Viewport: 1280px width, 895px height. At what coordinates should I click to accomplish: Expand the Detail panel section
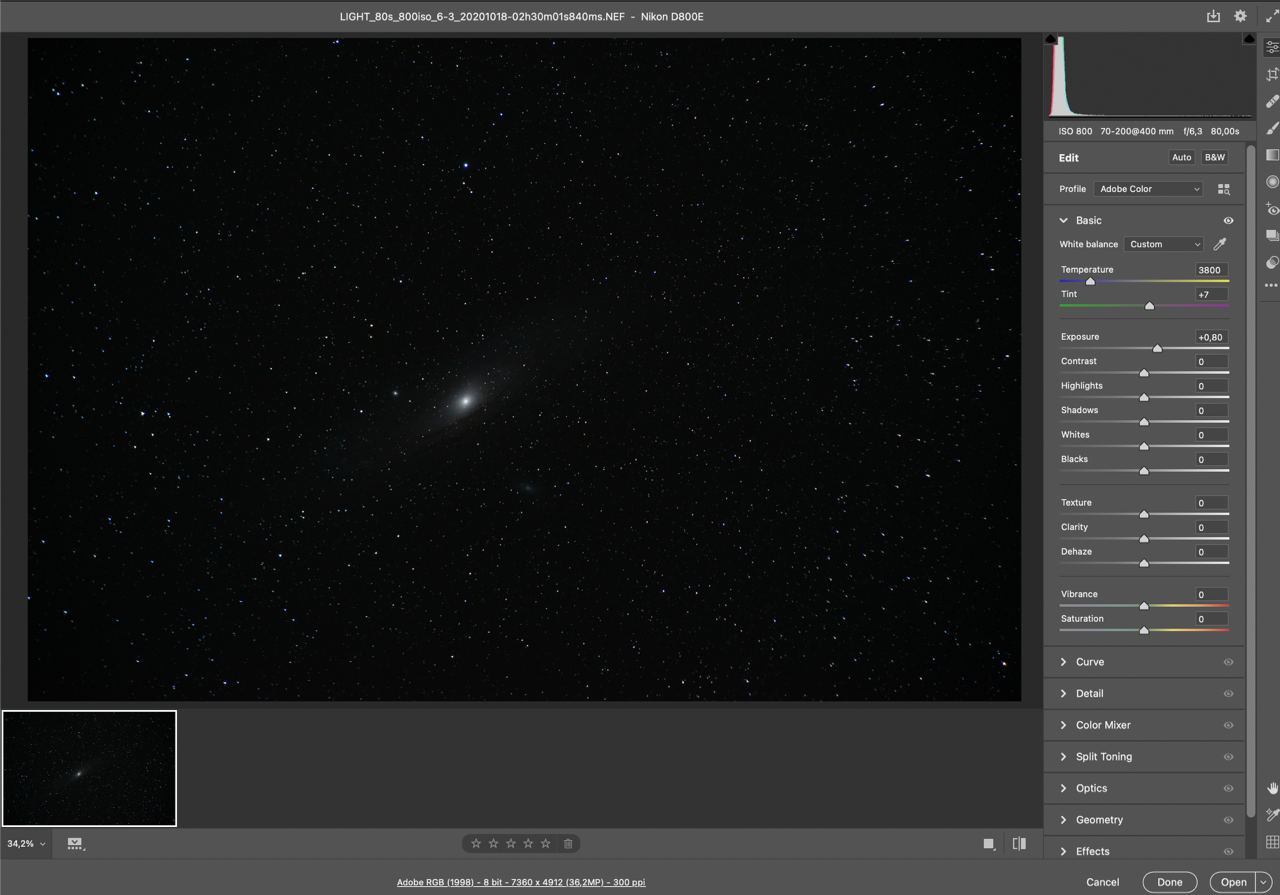[x=1089, y=693]
